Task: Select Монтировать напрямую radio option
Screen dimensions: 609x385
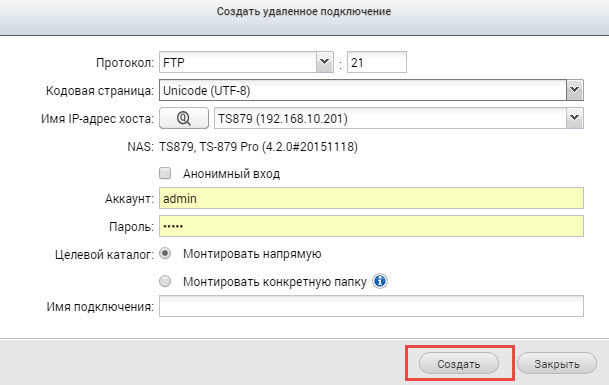Action: [165, 254]
